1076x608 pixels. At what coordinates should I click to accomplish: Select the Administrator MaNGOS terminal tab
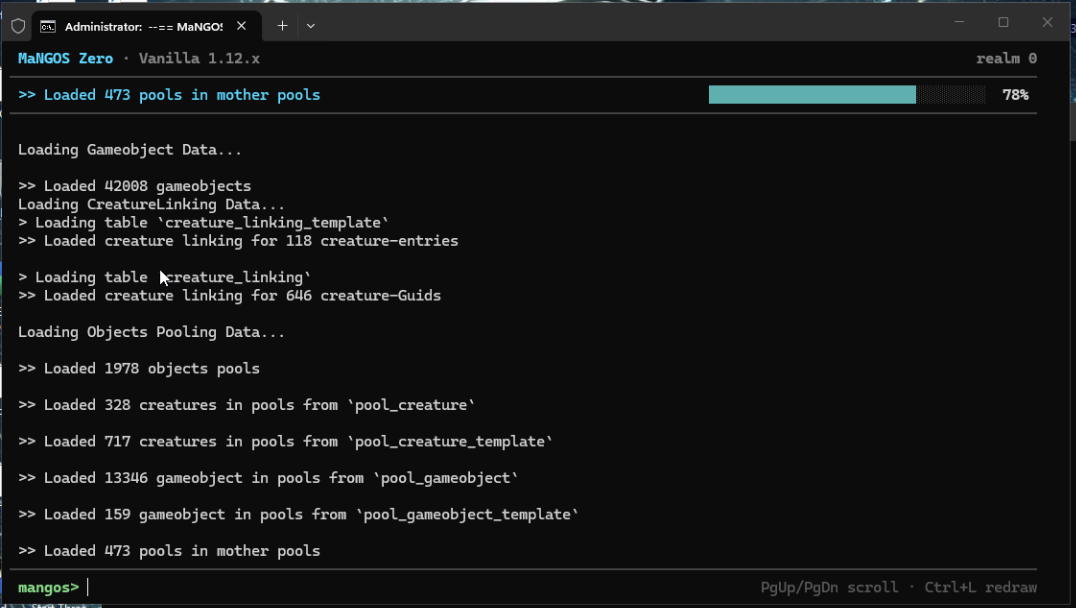click(x=145, y=26)
